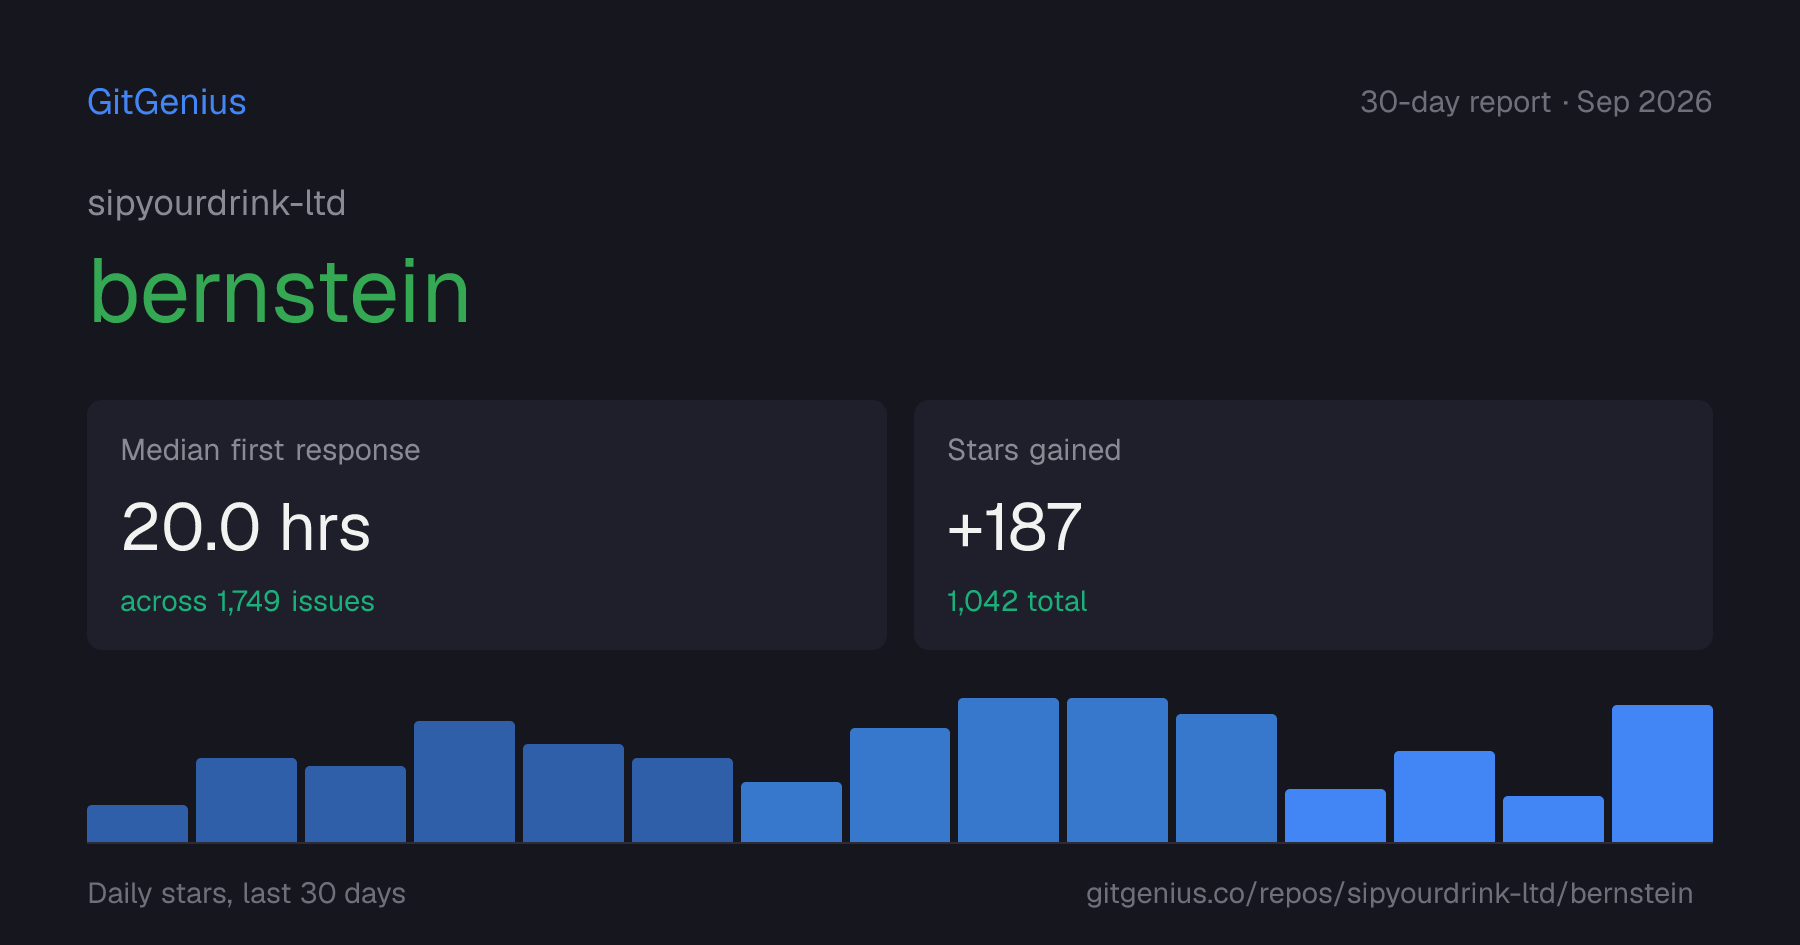Click the Daily stars, last 30 days caption
1800x945 pixels.
click(247, 893)
